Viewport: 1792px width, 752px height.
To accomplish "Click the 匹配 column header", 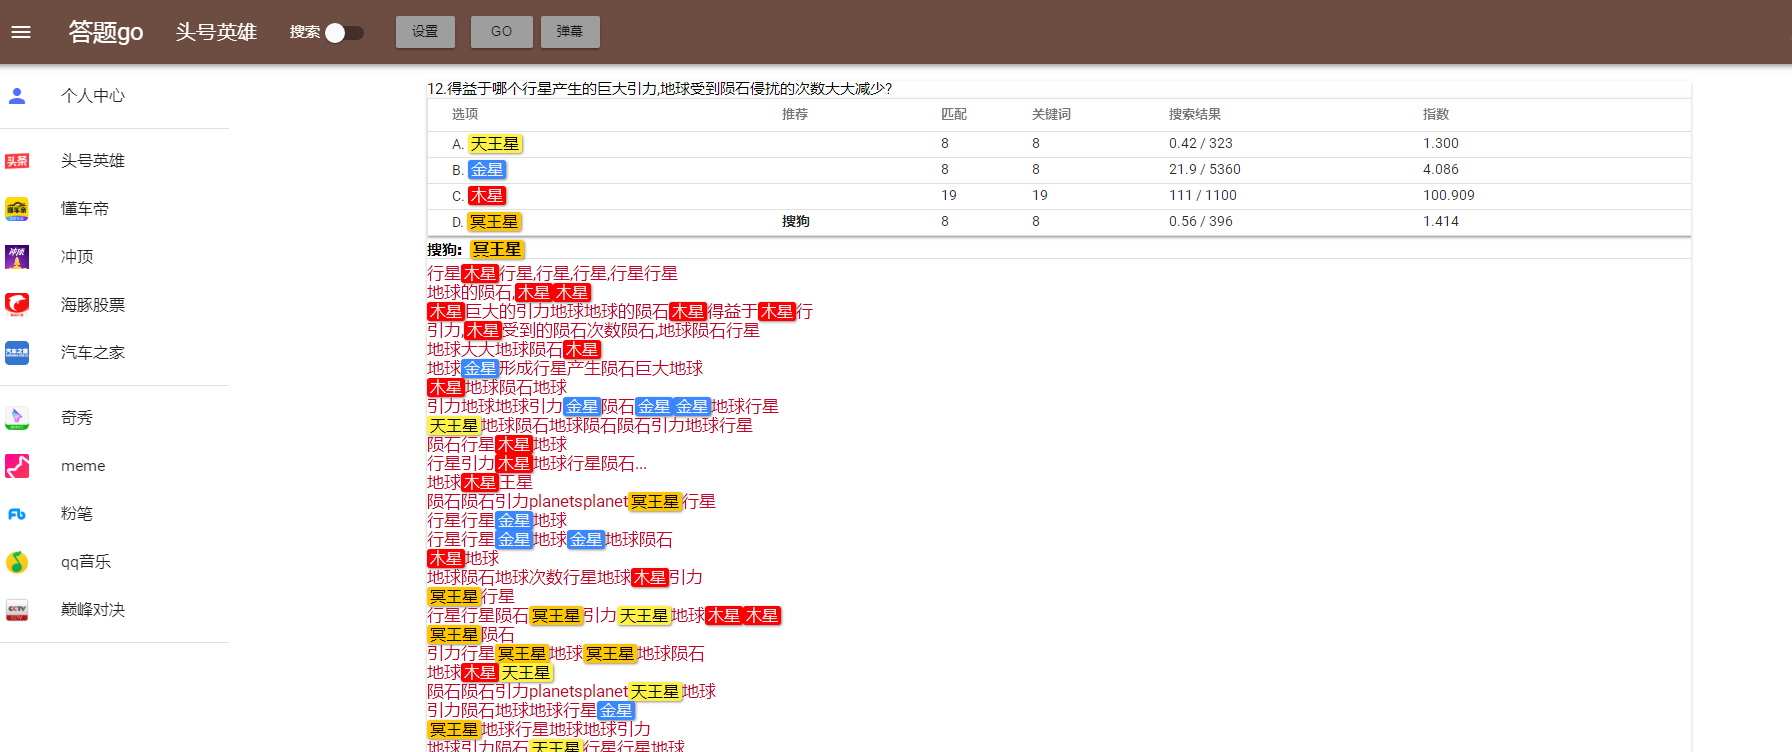I will 954,115.
